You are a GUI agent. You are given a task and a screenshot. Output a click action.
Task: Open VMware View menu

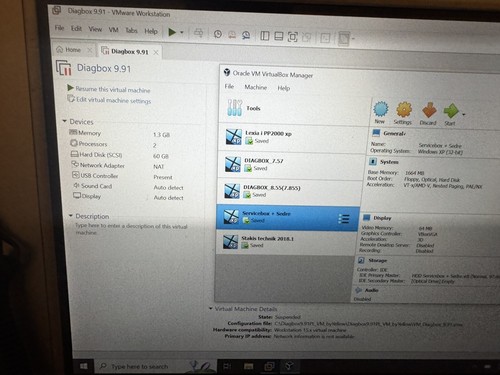click(95, 29)
